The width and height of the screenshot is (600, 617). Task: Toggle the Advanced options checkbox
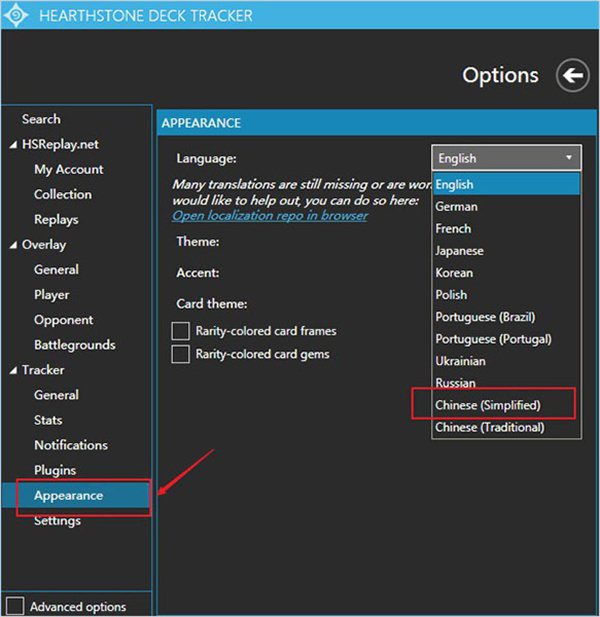coord(15,606)
